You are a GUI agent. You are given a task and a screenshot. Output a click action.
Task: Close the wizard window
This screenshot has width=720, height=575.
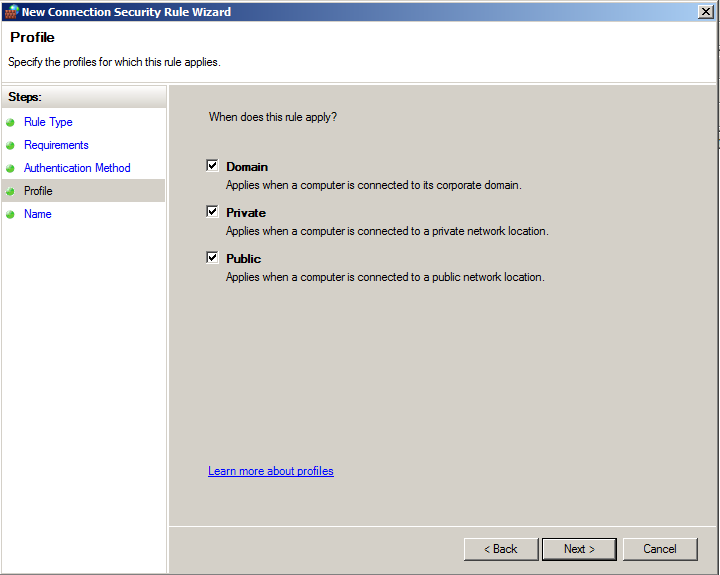[x=706, y=11]
